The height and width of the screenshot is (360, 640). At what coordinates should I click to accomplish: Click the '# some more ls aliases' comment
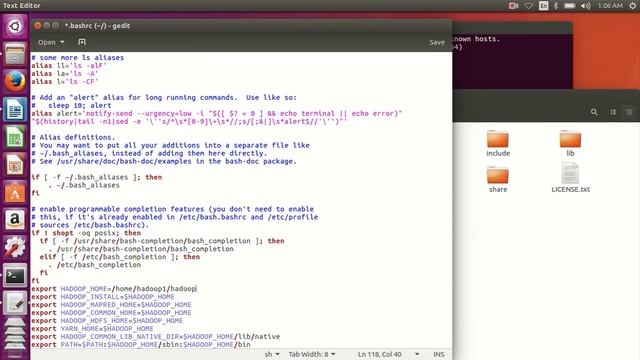point(78,58)
